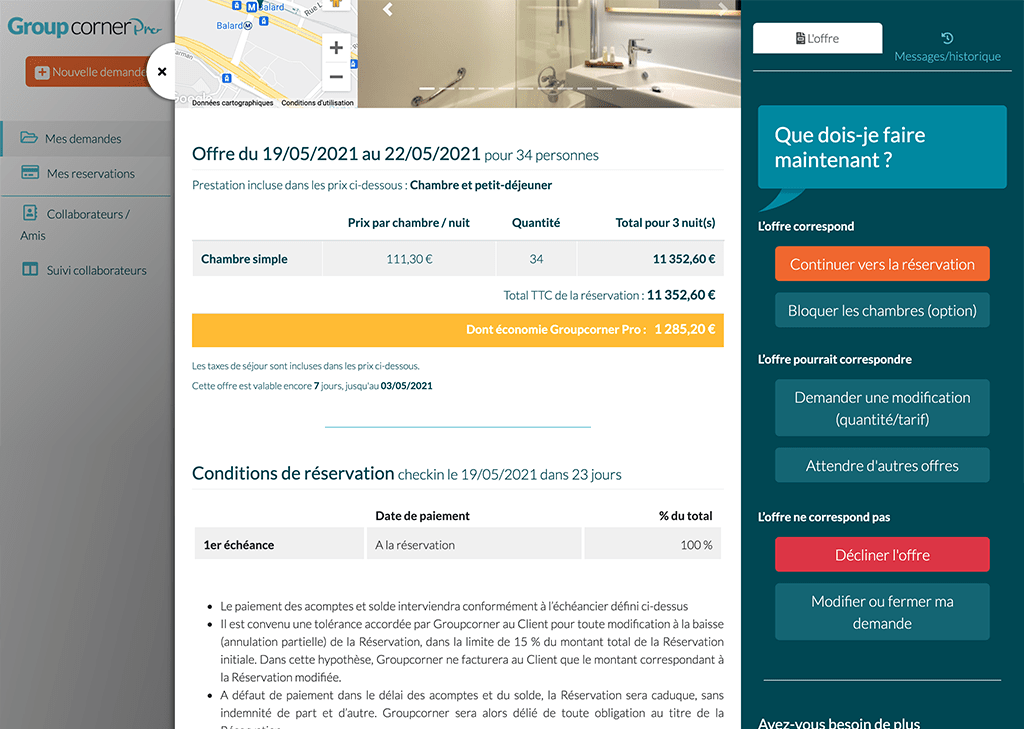Click Continuer vers la réservation
This screenshot has height=729, width=1024.
[x=882, y=264]
